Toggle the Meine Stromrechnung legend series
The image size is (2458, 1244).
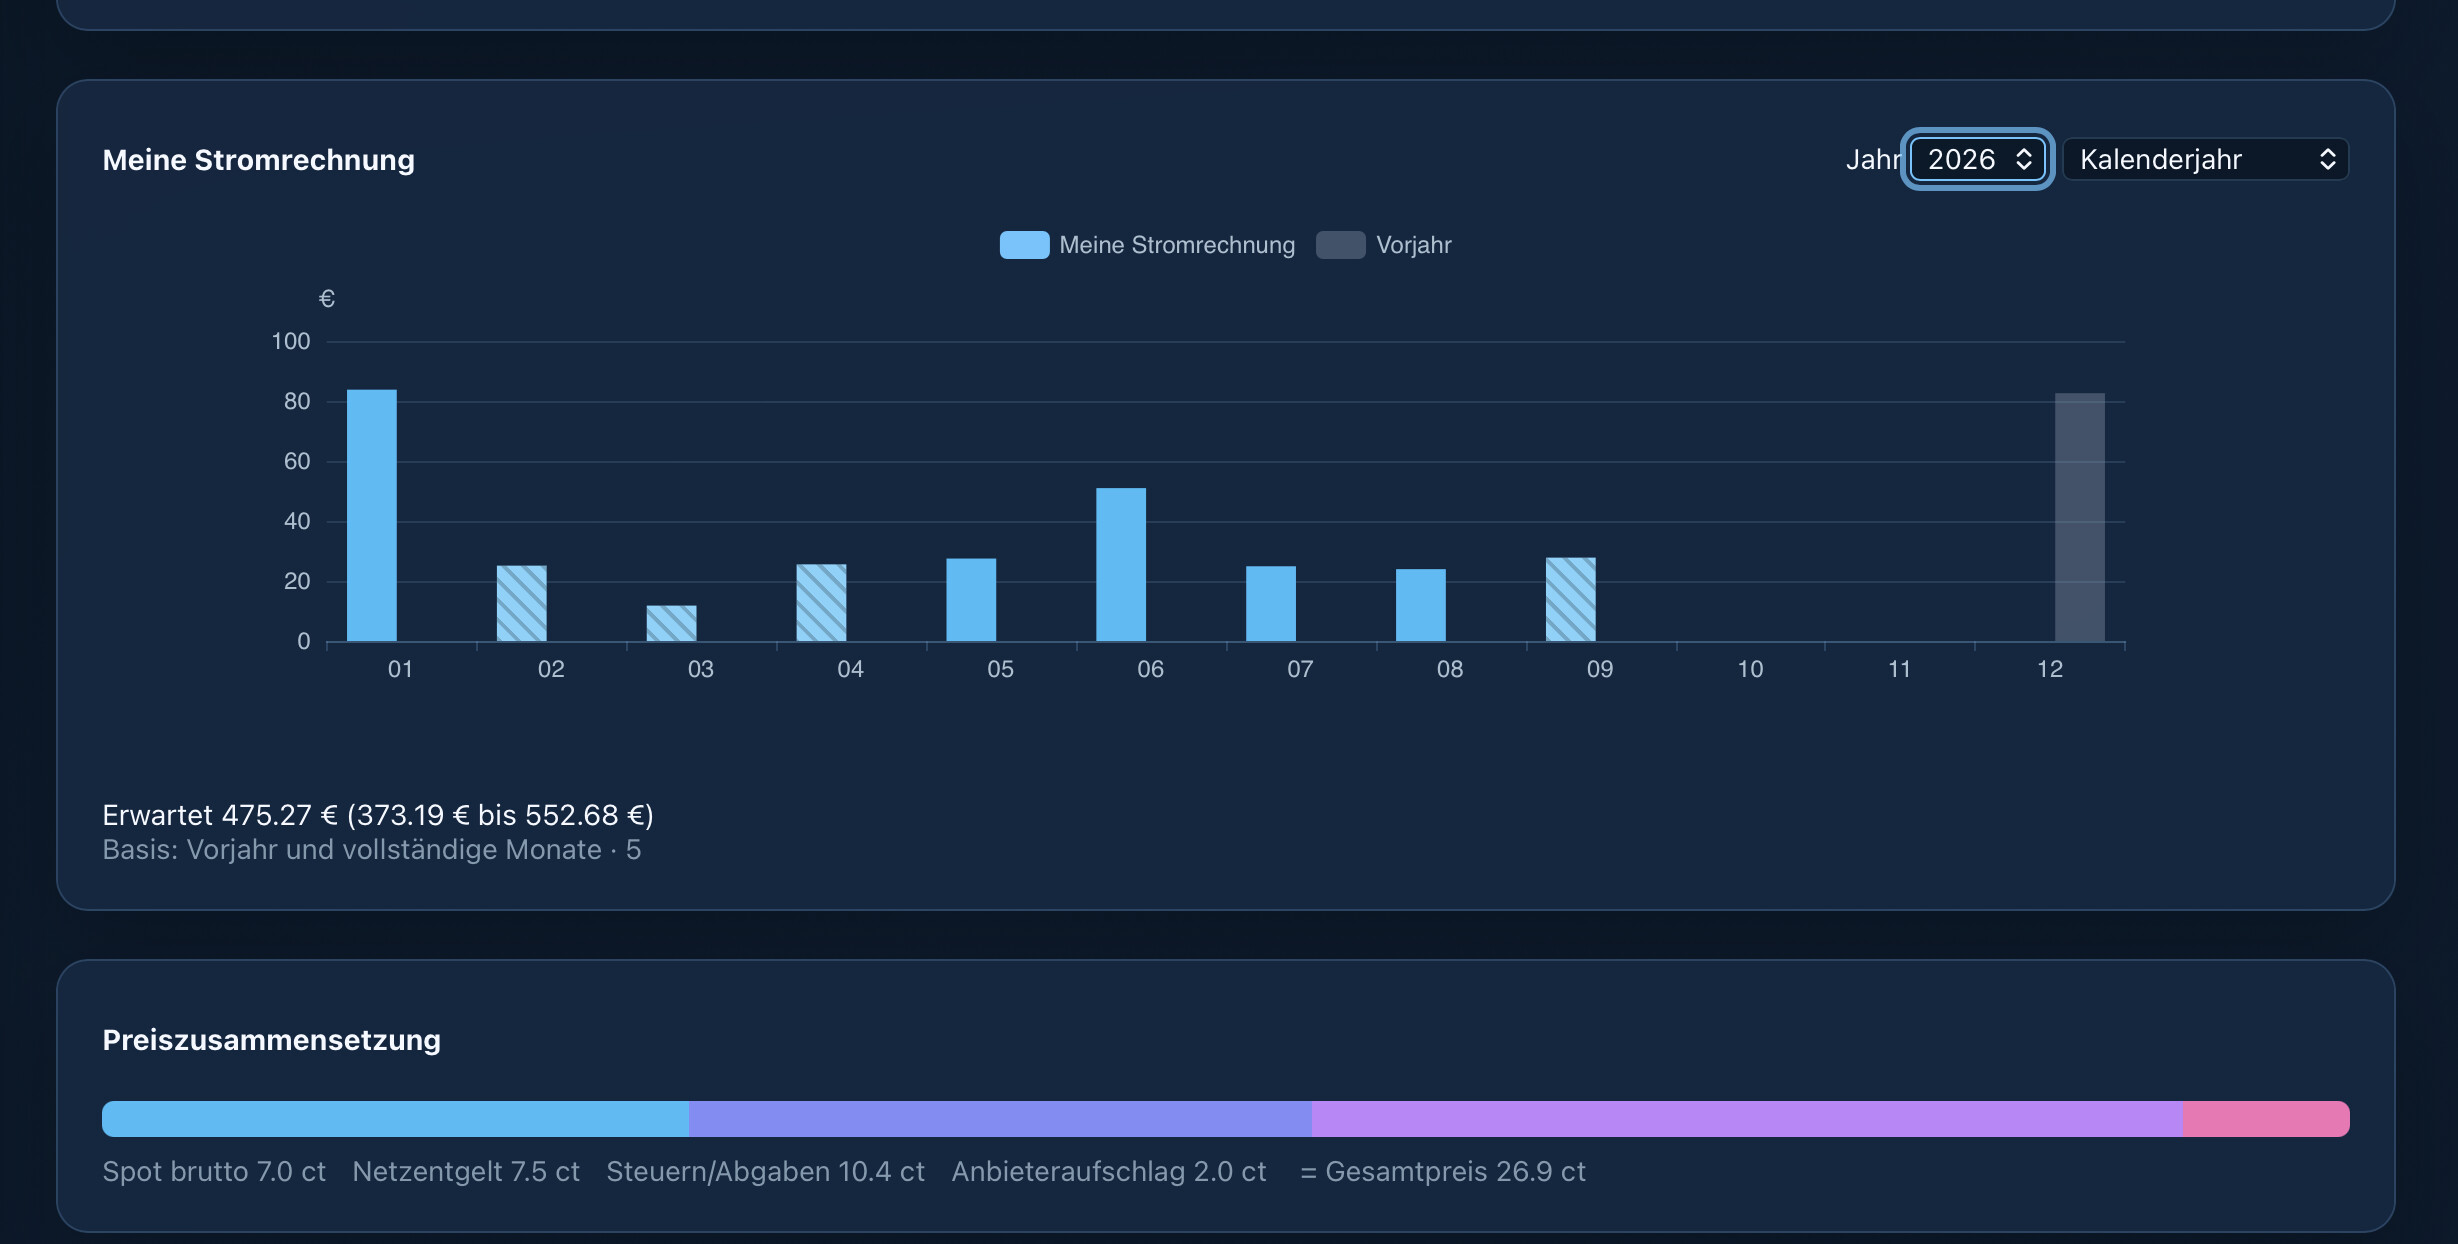(1147, 245)
